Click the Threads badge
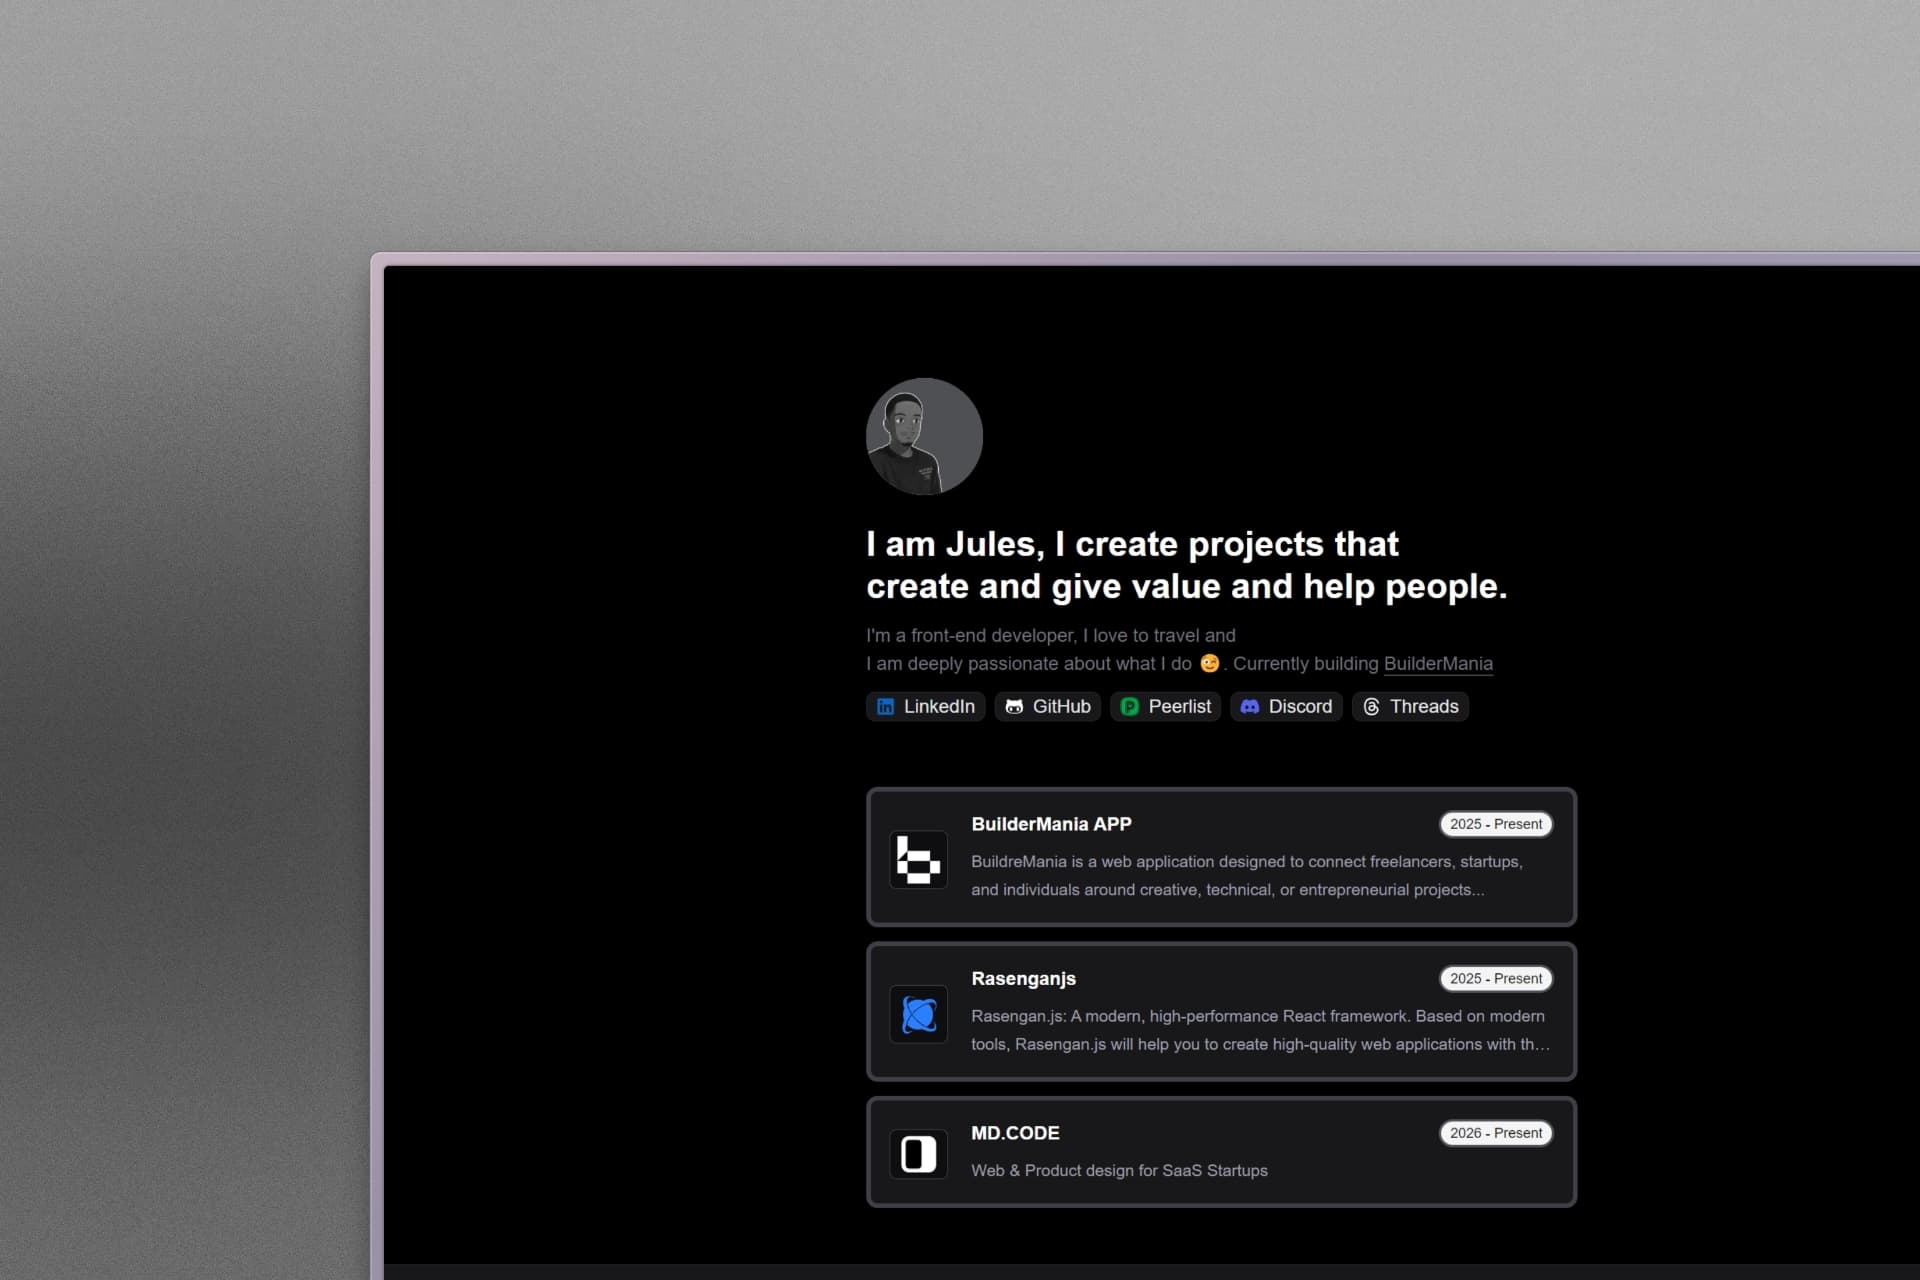 pyautogui.click(x=1410, y=707)
